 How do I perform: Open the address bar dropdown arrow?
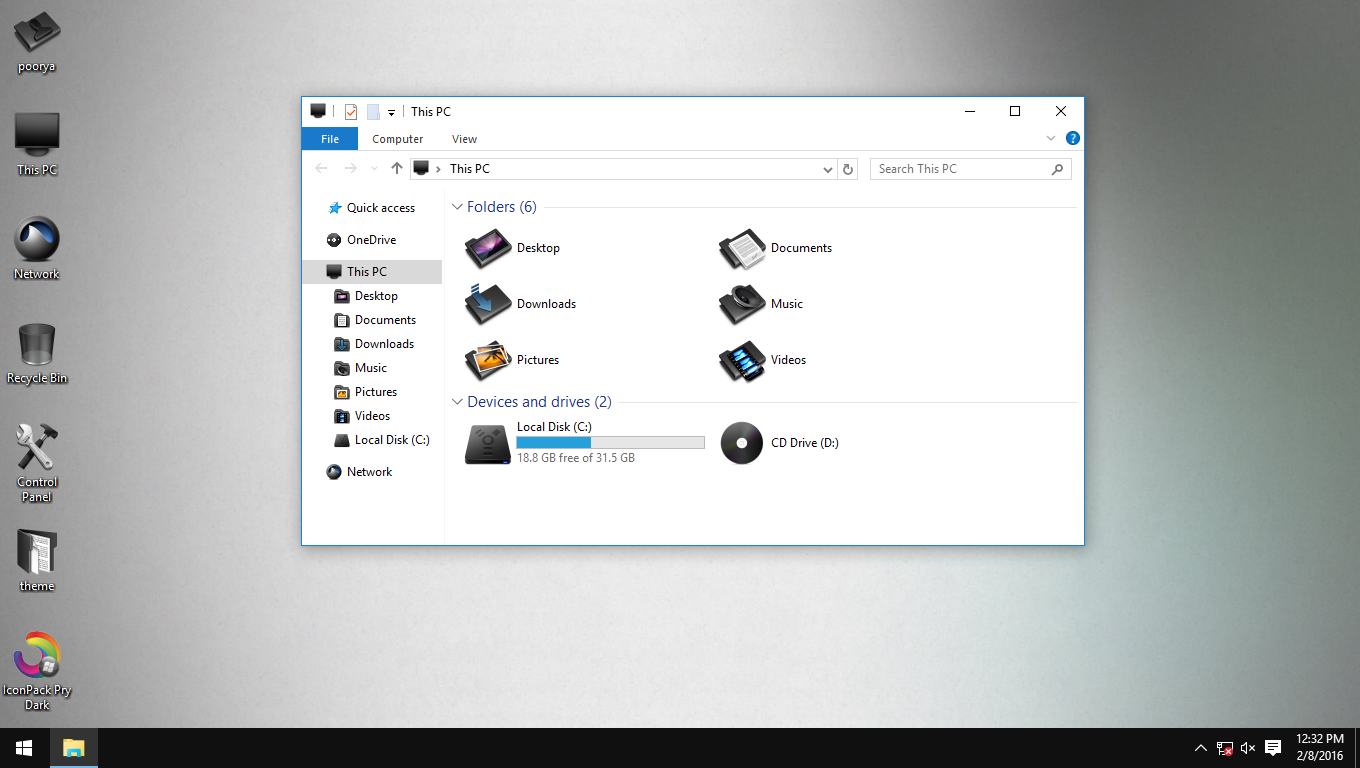tap(827, 168)
